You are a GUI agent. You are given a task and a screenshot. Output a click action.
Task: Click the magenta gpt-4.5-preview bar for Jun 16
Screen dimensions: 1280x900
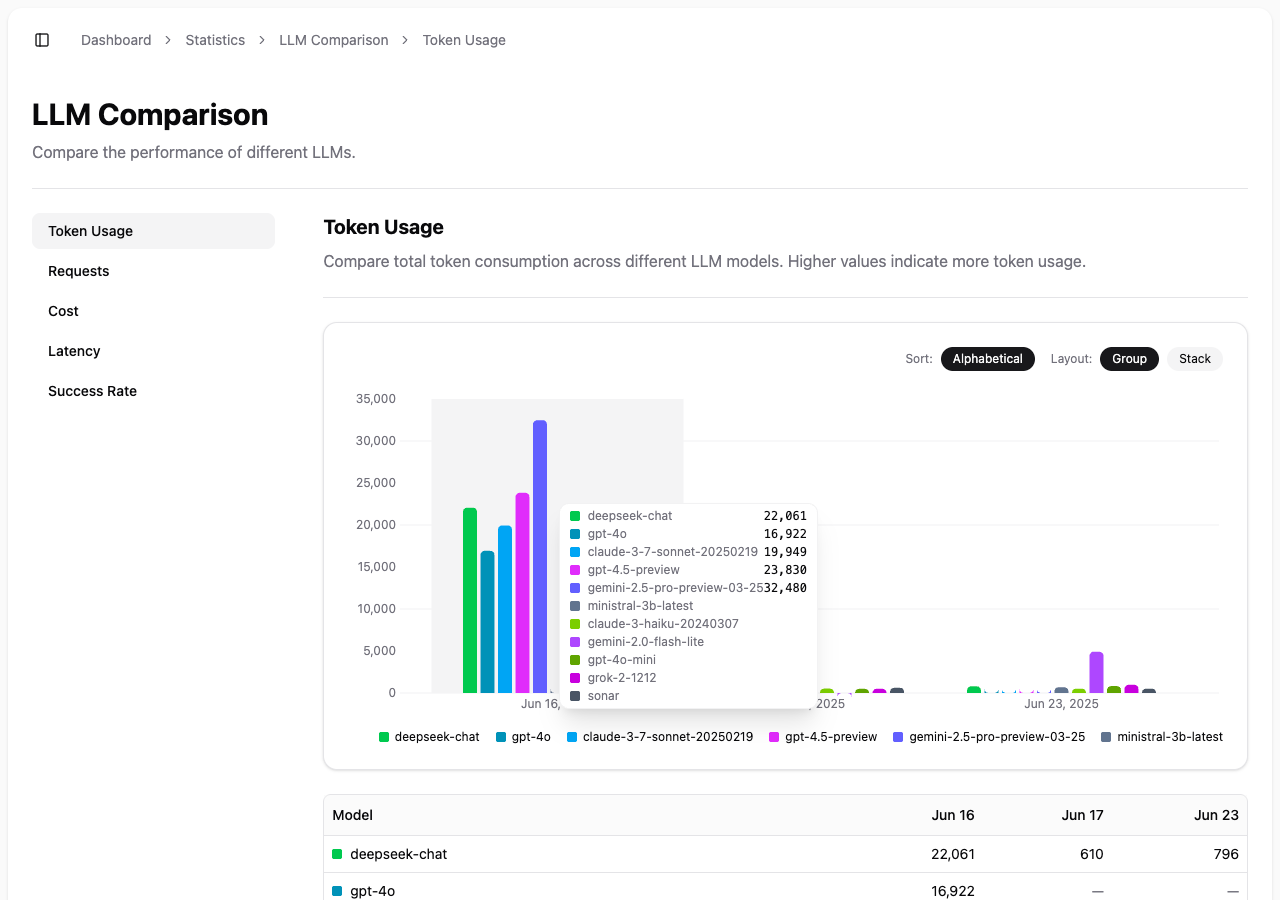[522, 593]
